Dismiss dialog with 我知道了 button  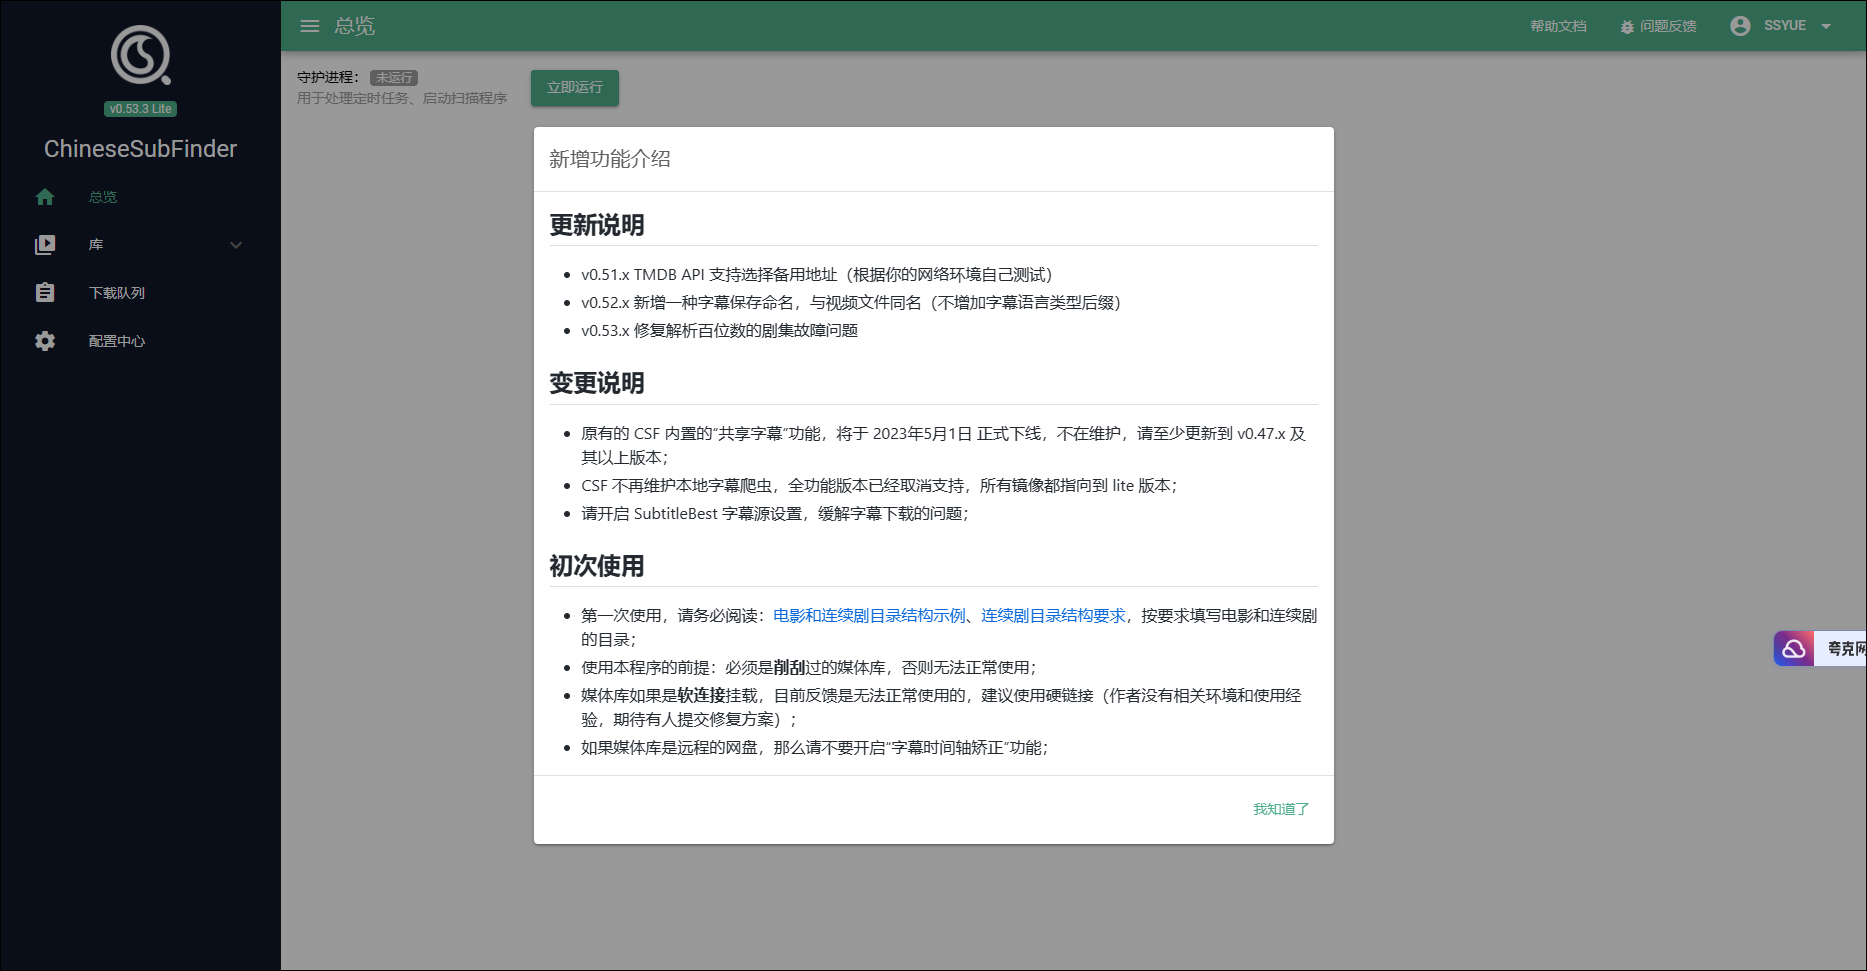click(x=1280, y=809)
